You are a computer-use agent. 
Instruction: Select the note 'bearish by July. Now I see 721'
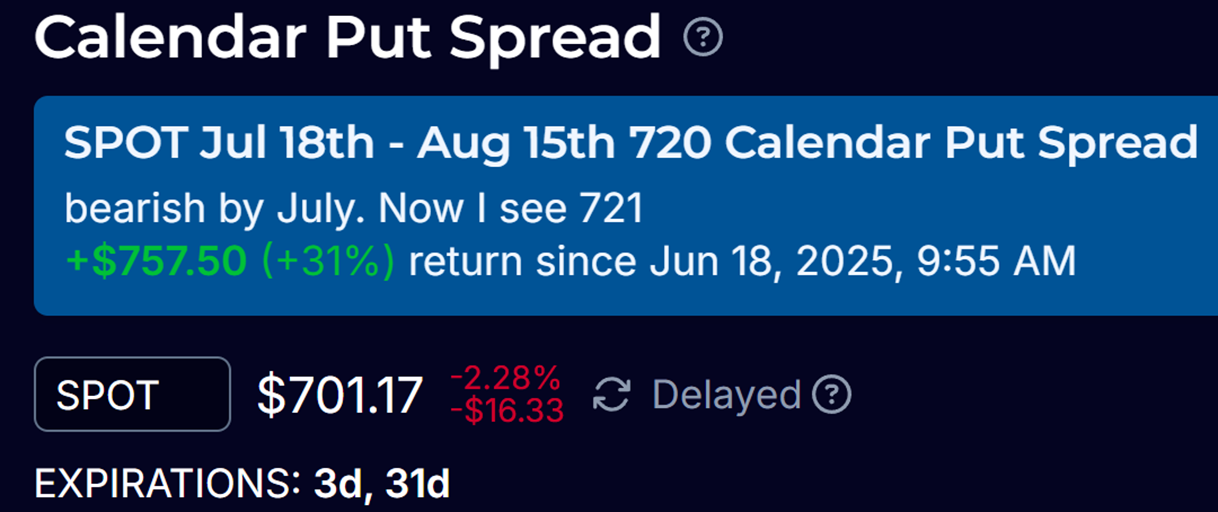353,209
